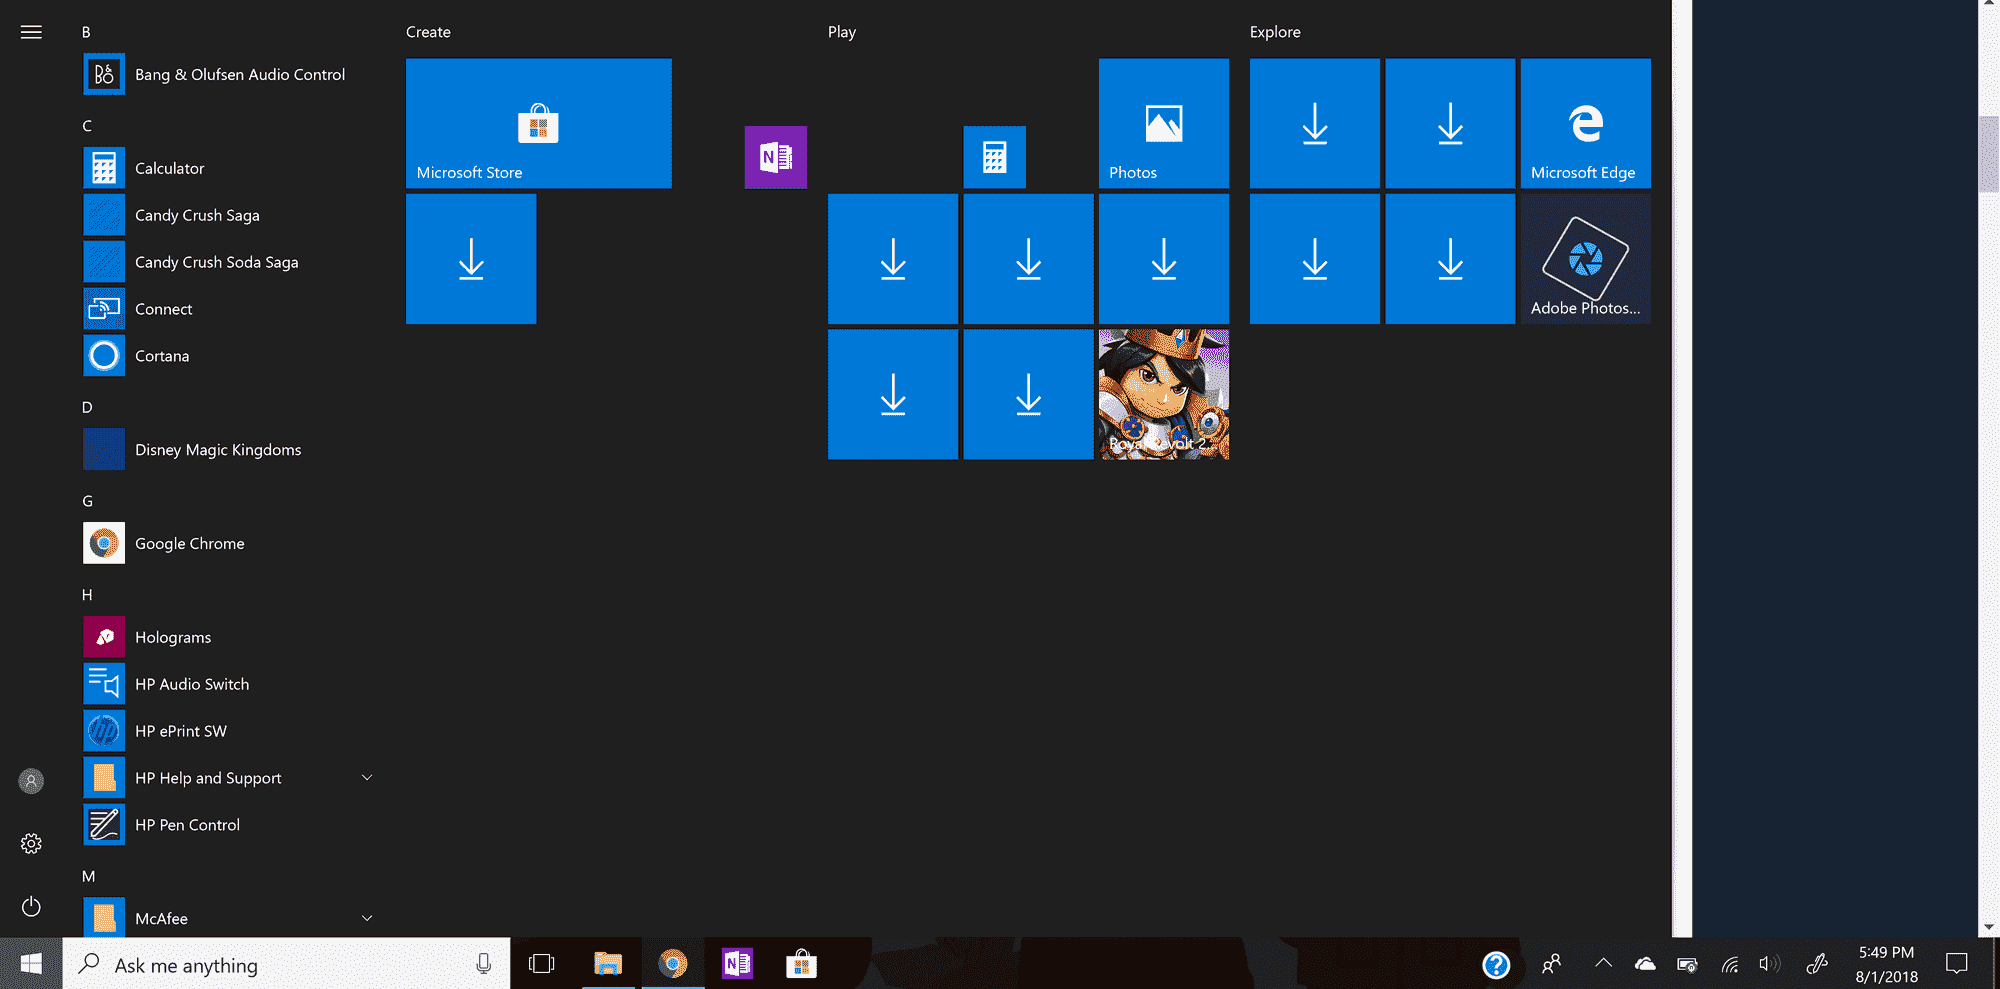Click the microphone icon in search box
The image size is (2000, 989).
point(483,964)
